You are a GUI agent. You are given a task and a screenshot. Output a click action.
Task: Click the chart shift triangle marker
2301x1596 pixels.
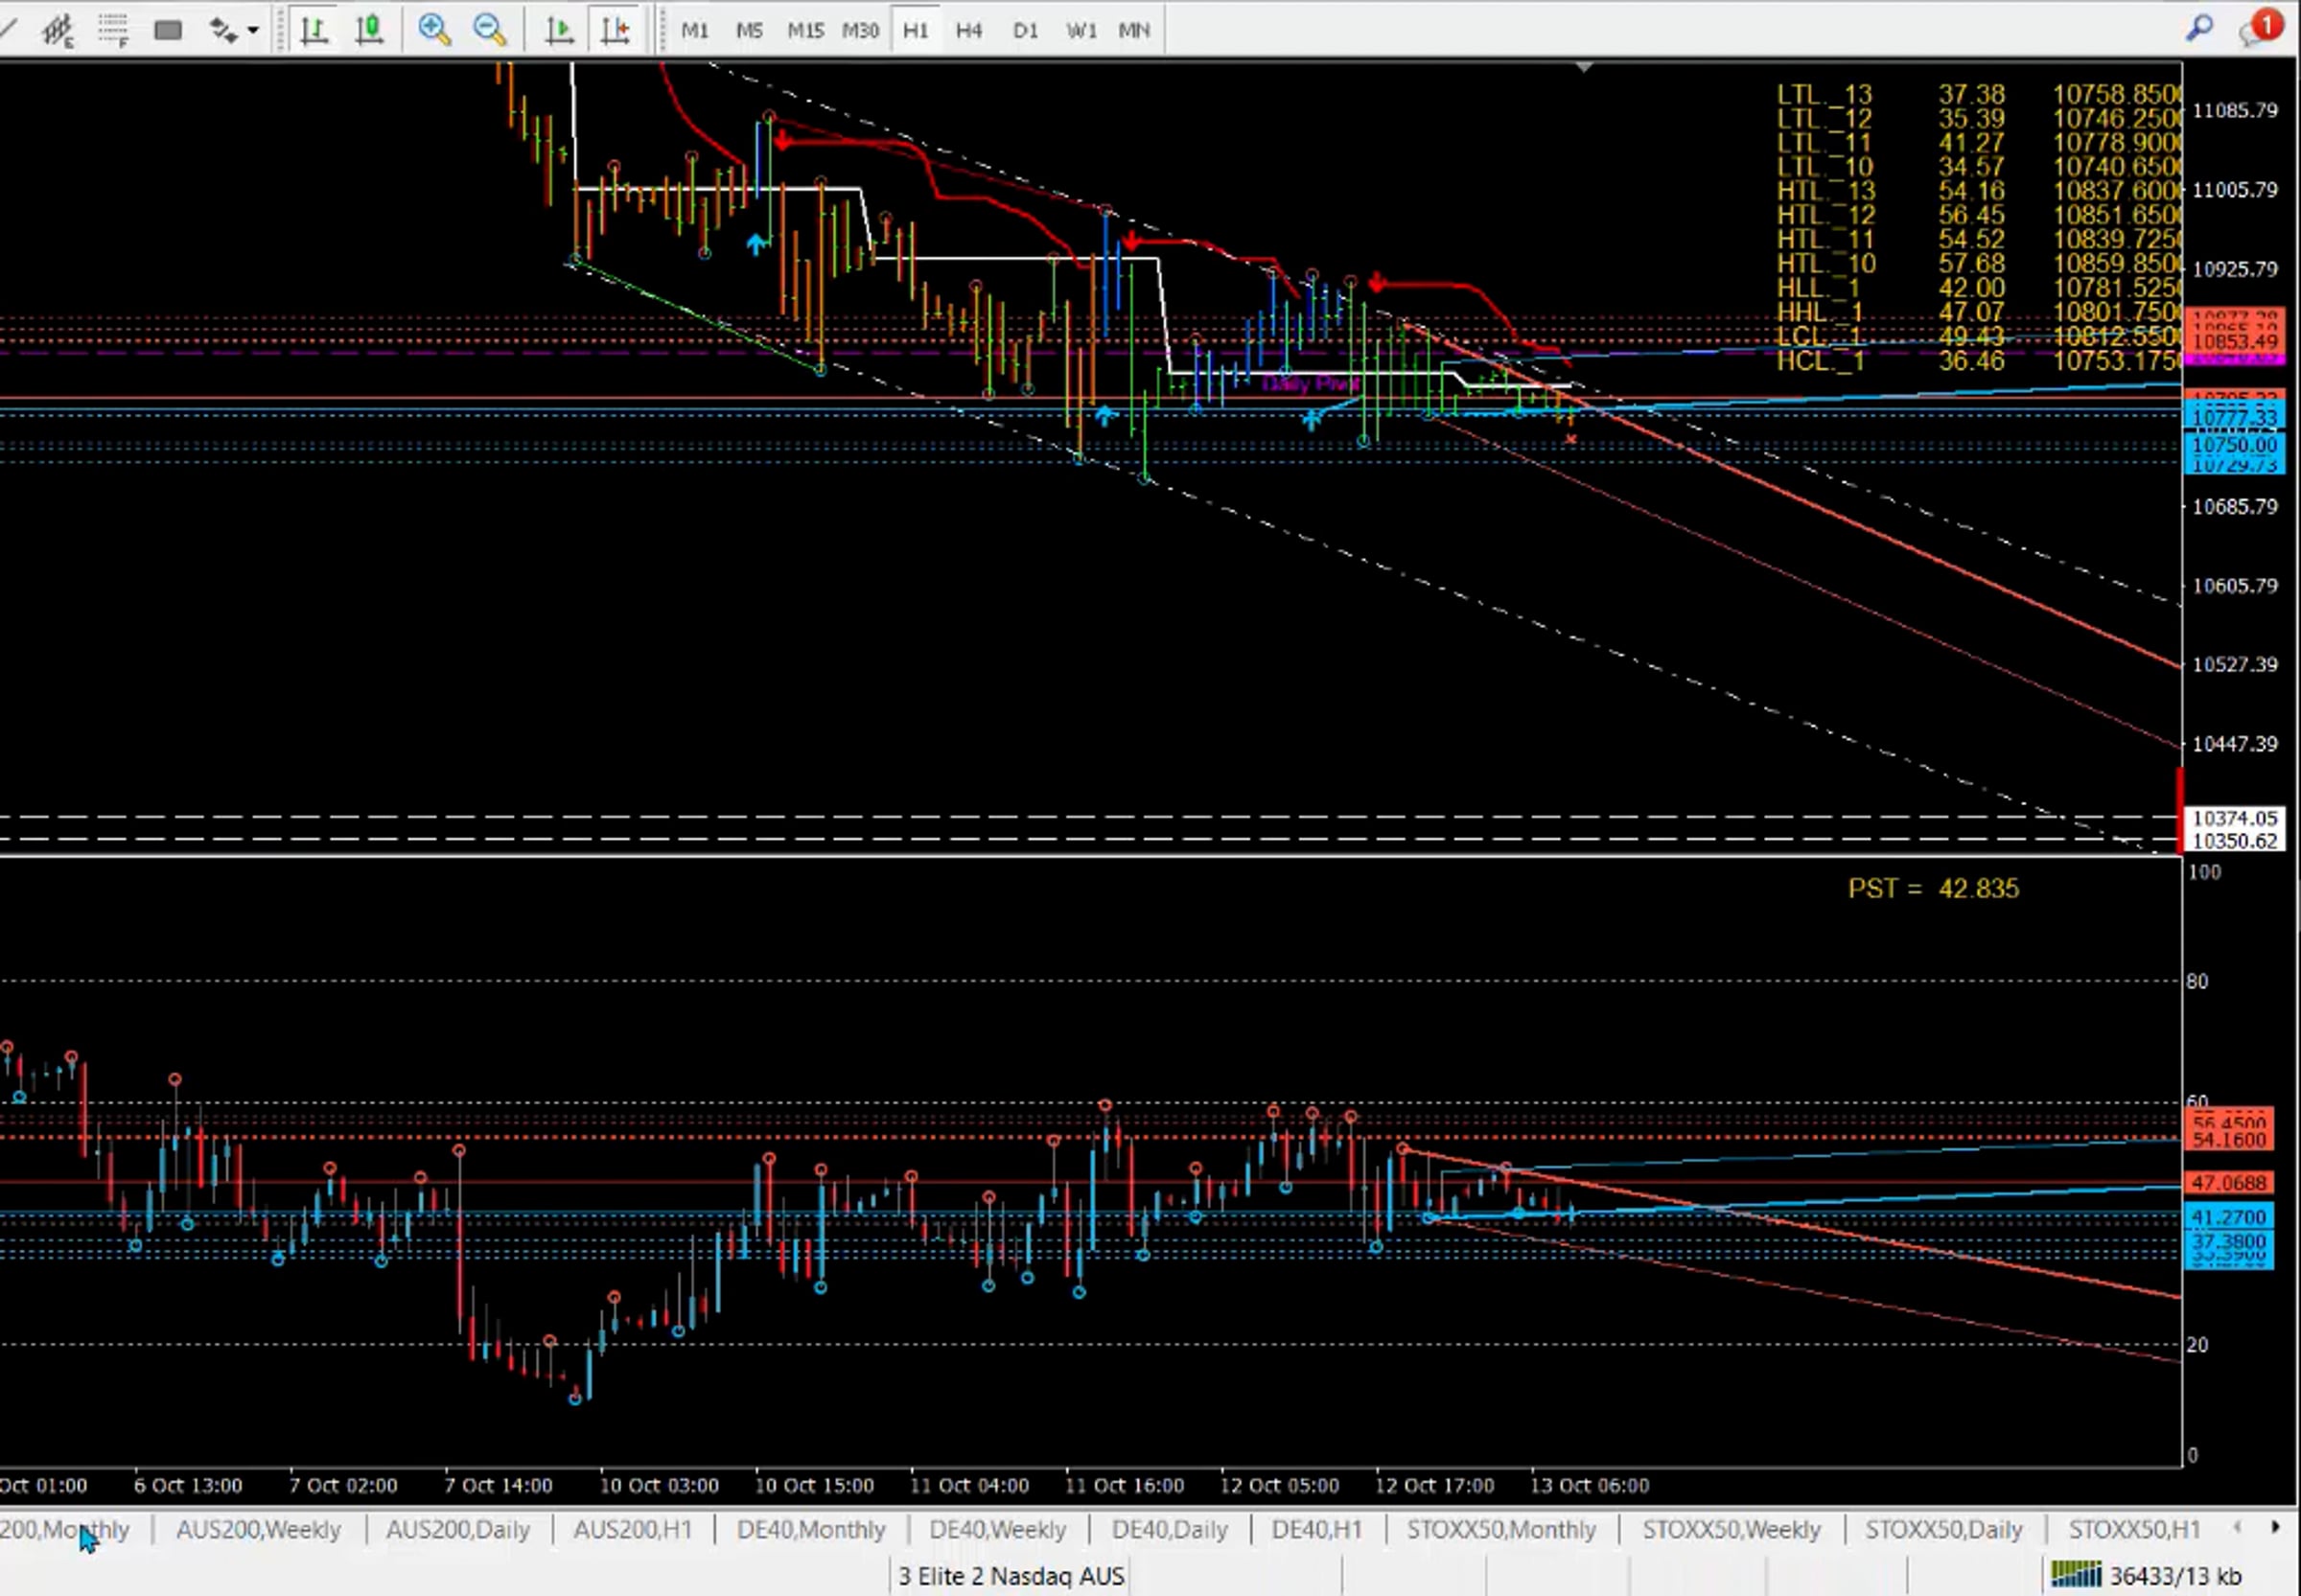(x=1584, y=67)
